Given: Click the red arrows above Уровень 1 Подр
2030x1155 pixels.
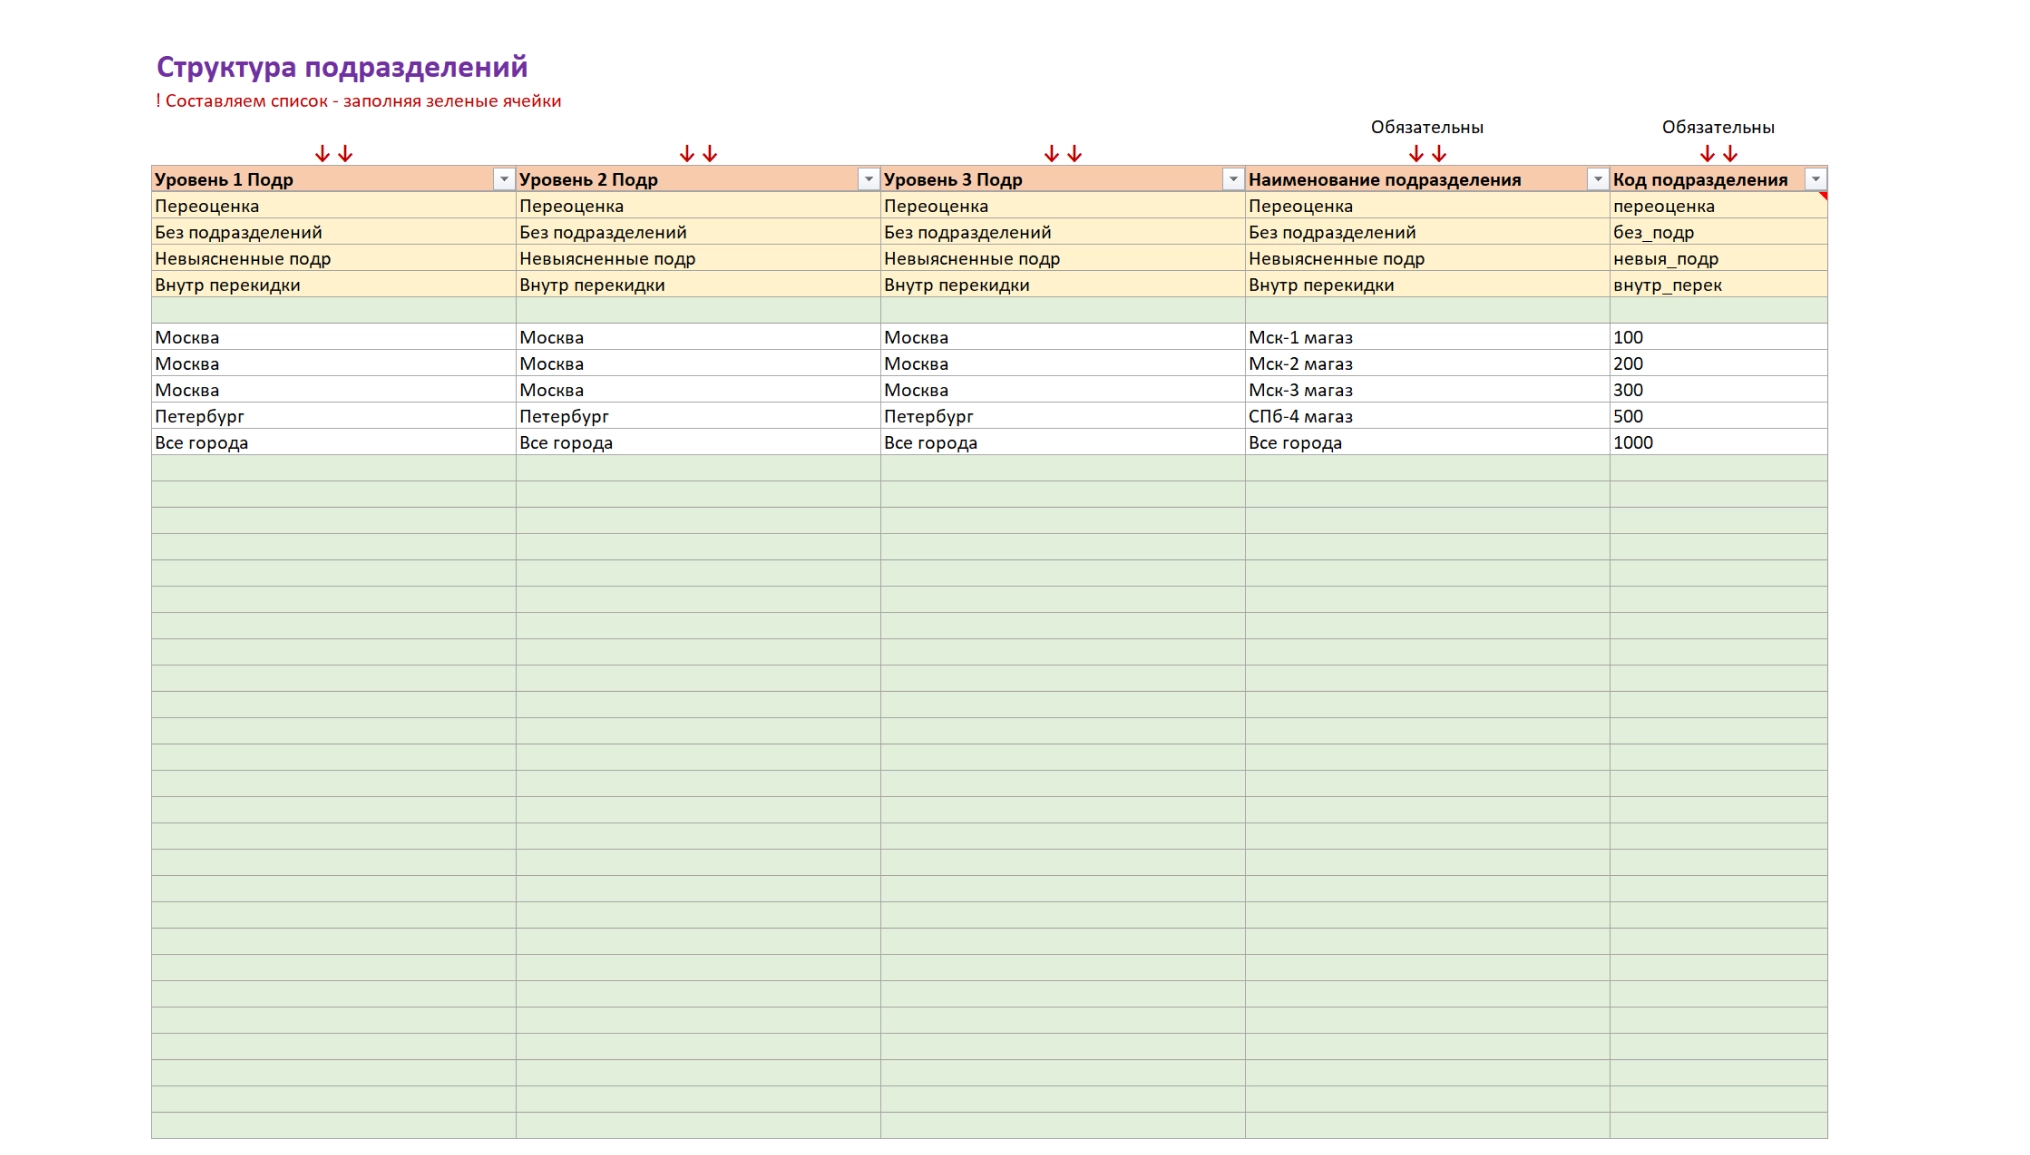Looking at the screenshot, I should tap(334, 154).
